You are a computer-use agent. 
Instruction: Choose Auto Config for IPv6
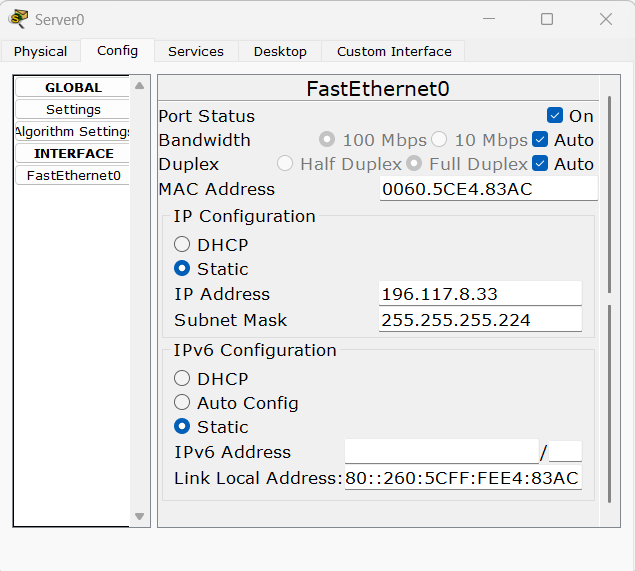pyautogui.click(x=182, y=403)
